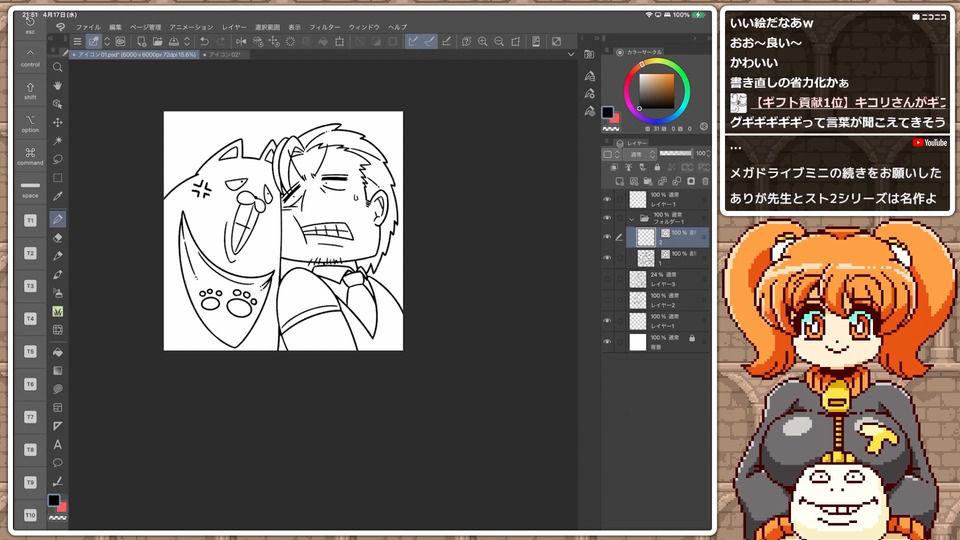Screen dimensions: 960x540
Task: Choose the Text tool
Action: pyautogui.click(x=58, y=444)
